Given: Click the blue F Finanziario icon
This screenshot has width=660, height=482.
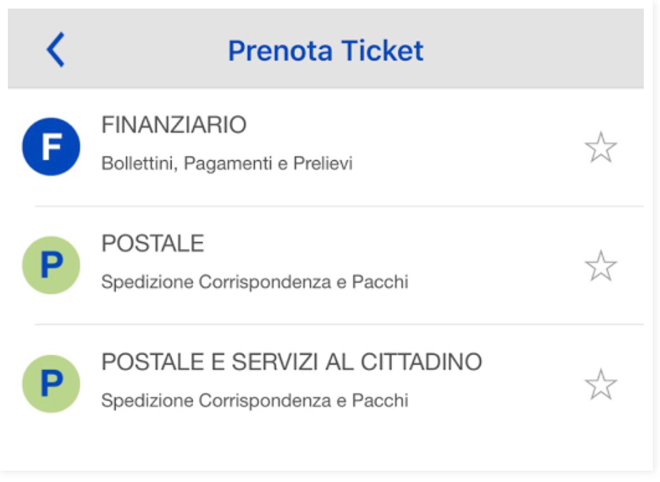Looking at the screenshot, I should click(x=51, y=147).
